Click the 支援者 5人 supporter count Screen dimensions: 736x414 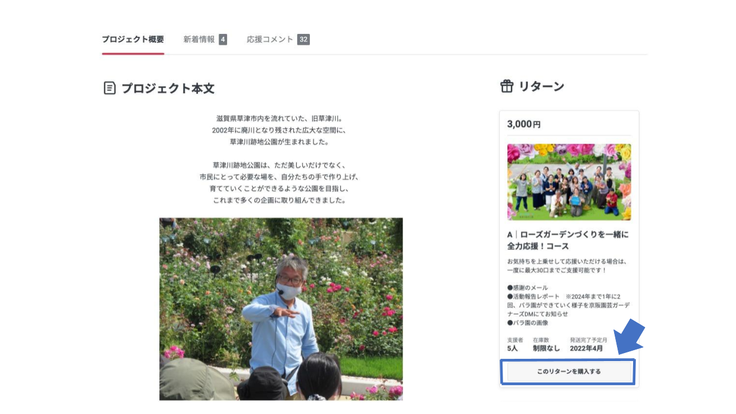[514, 344]
